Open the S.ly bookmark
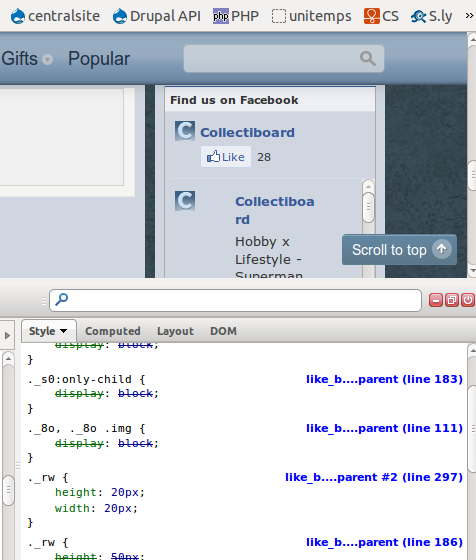This screenshot has width=476, height=560. 431,16
